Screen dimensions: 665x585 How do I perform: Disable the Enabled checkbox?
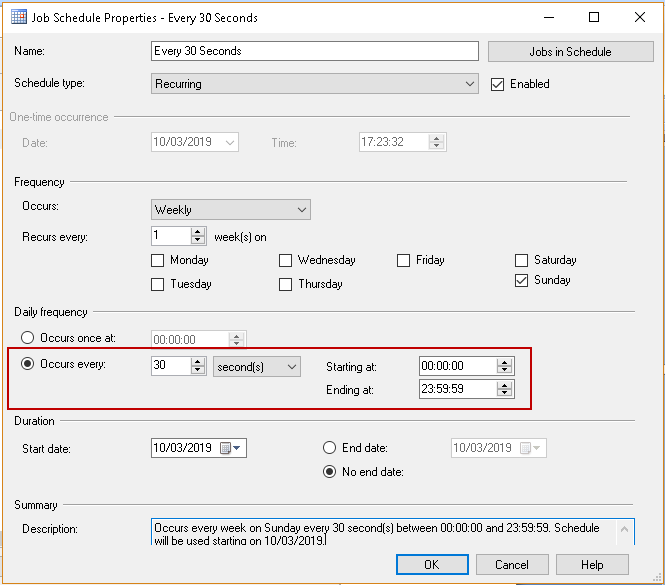498,84
